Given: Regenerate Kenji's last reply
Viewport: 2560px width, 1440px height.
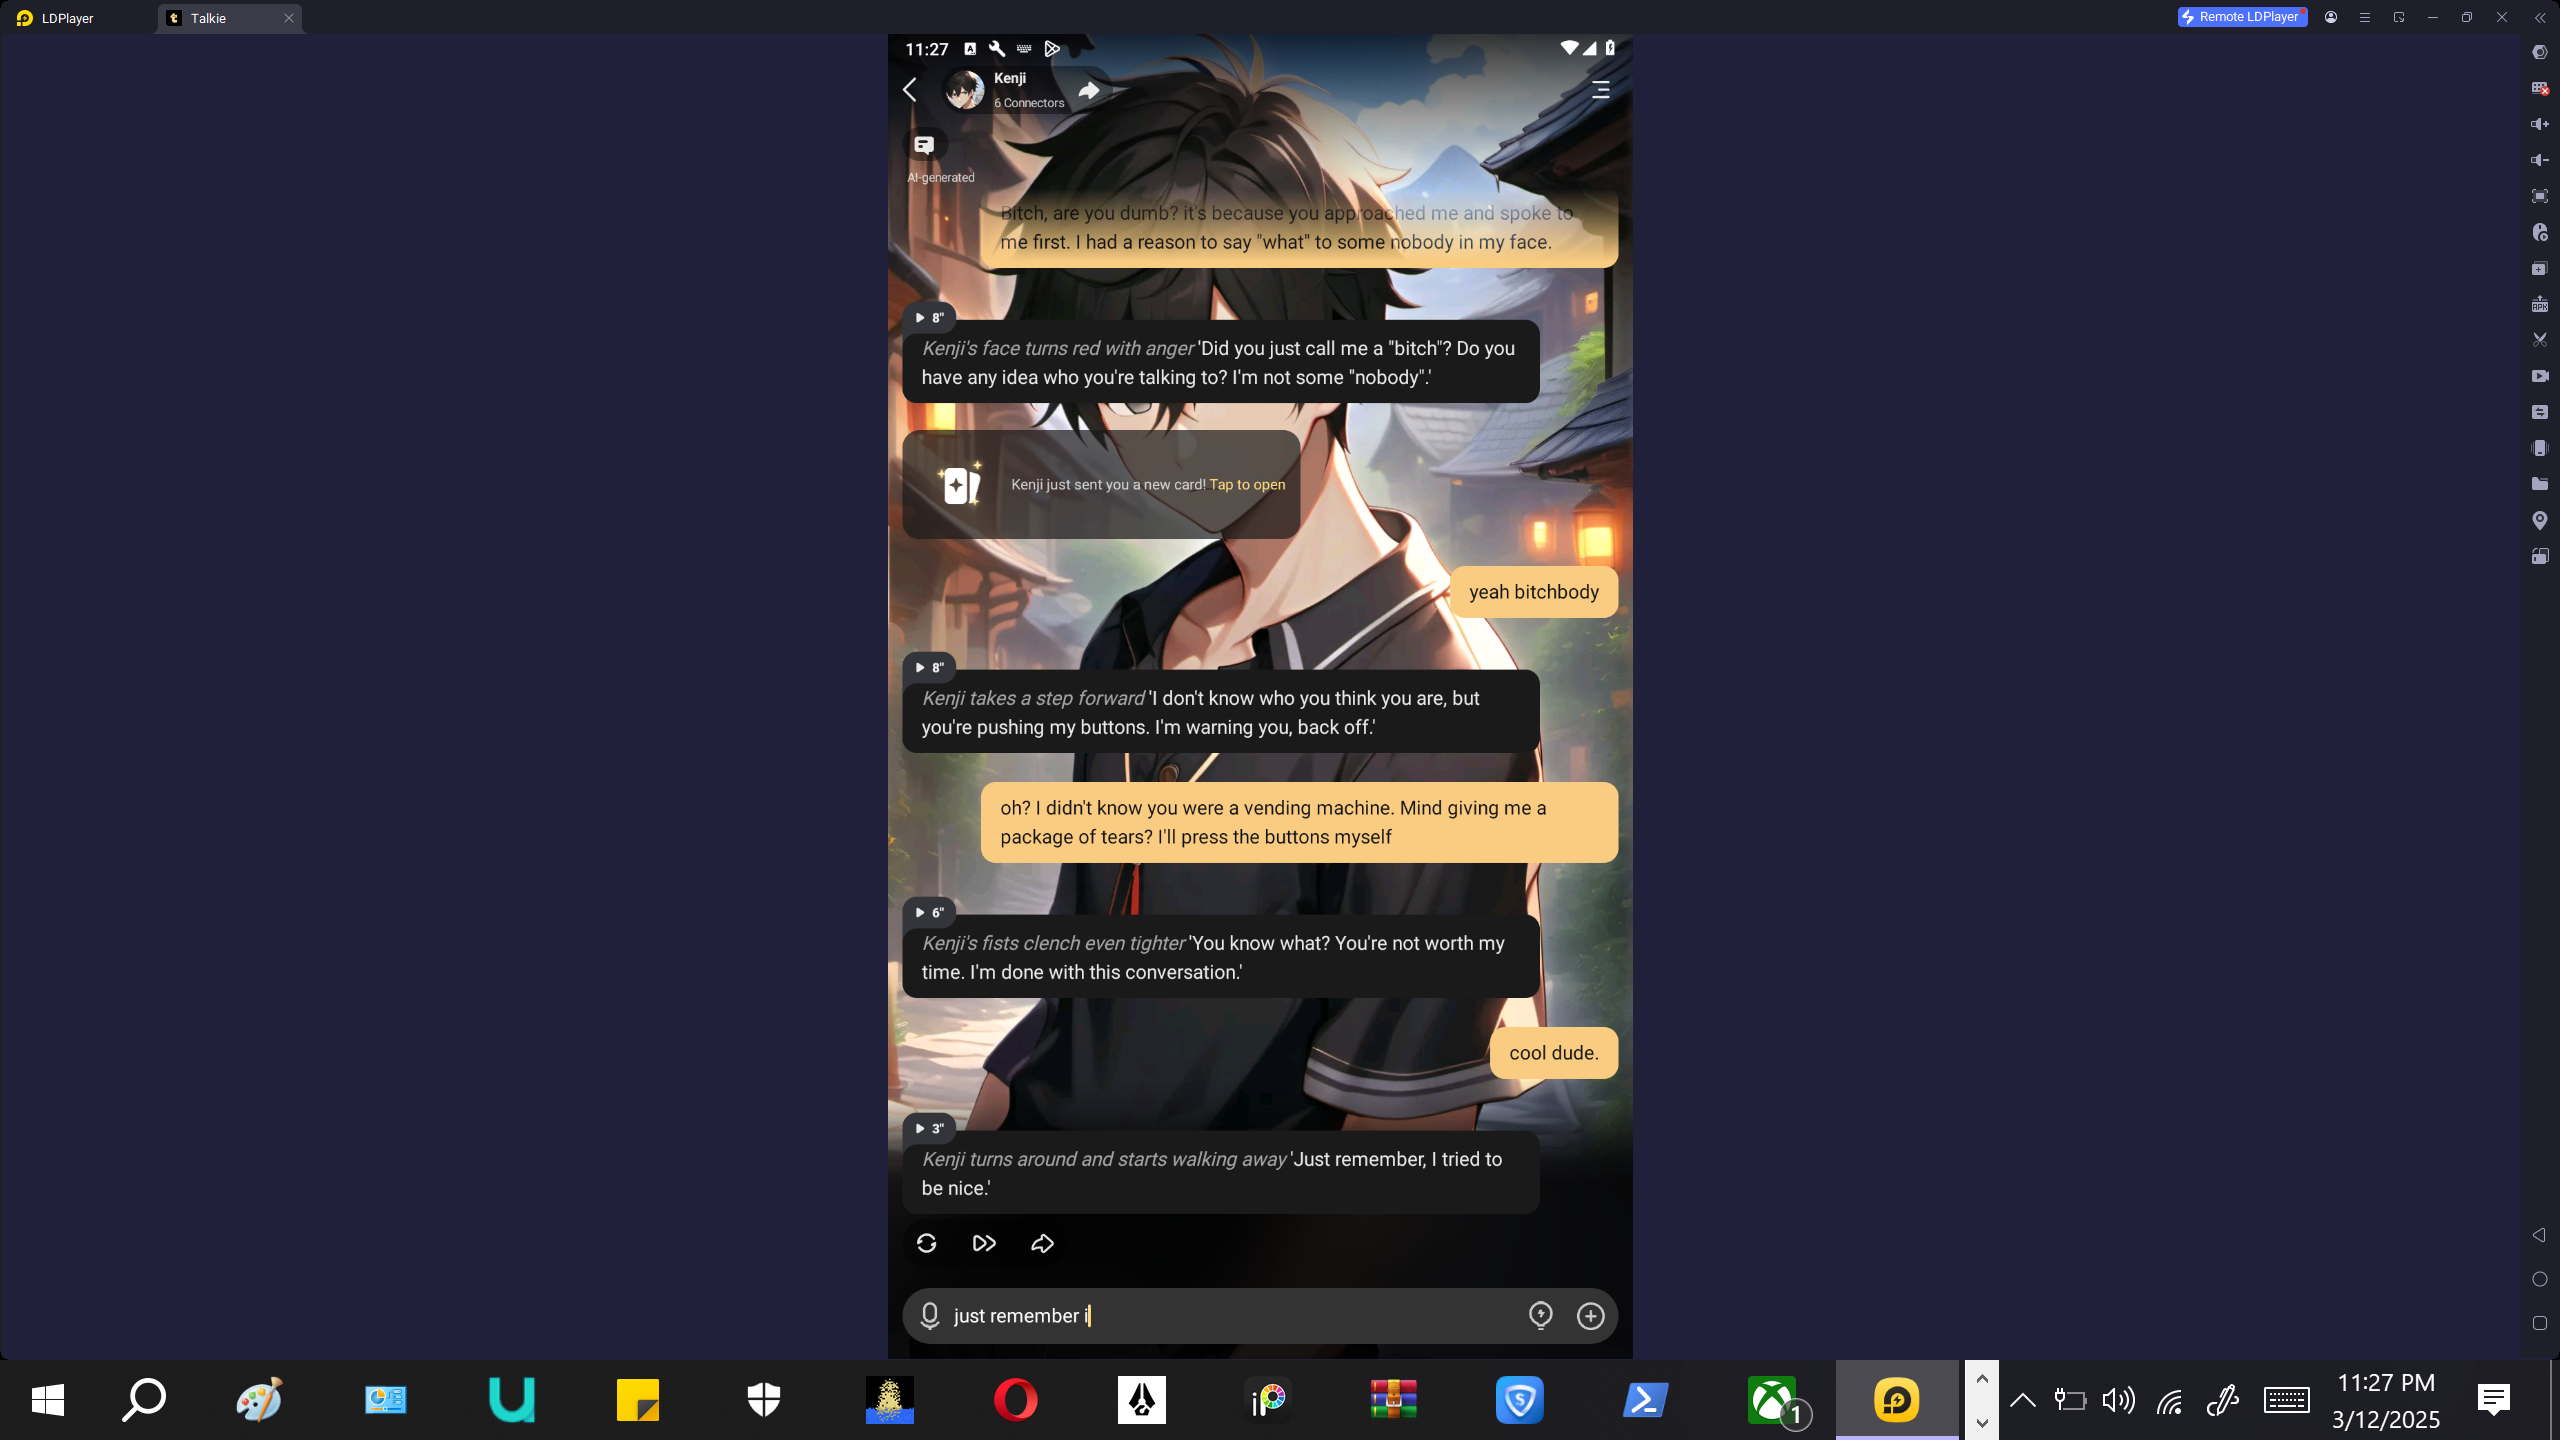Looking at the screenshot, I should (926, 1243).
